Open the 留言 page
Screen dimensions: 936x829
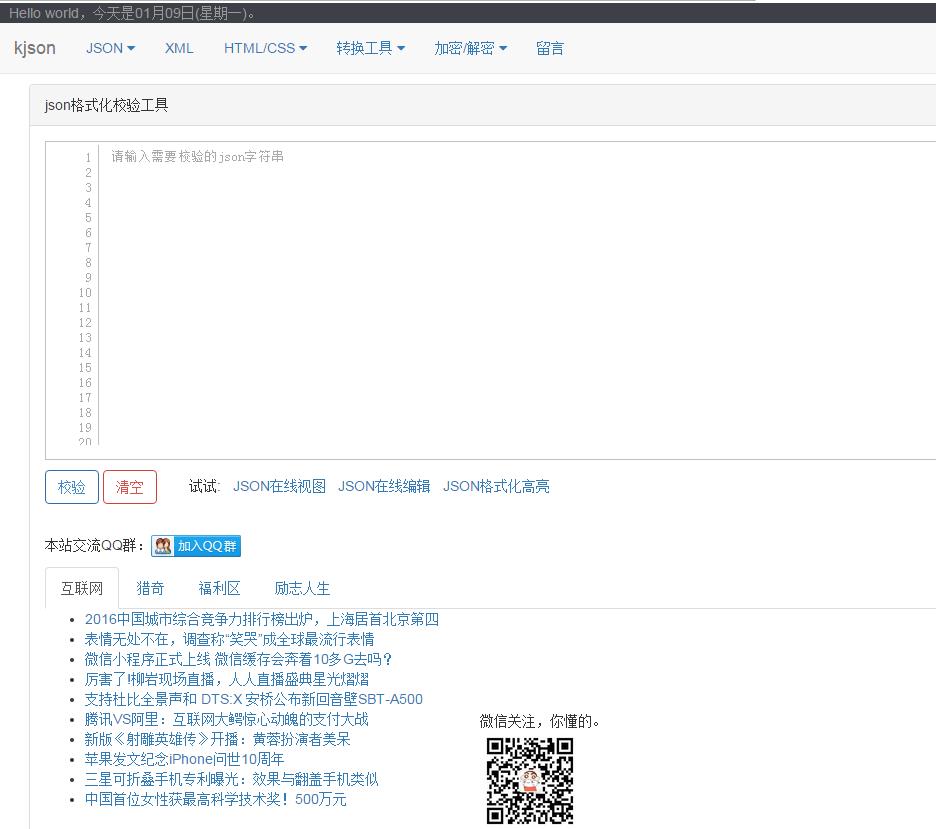point(550,48)
